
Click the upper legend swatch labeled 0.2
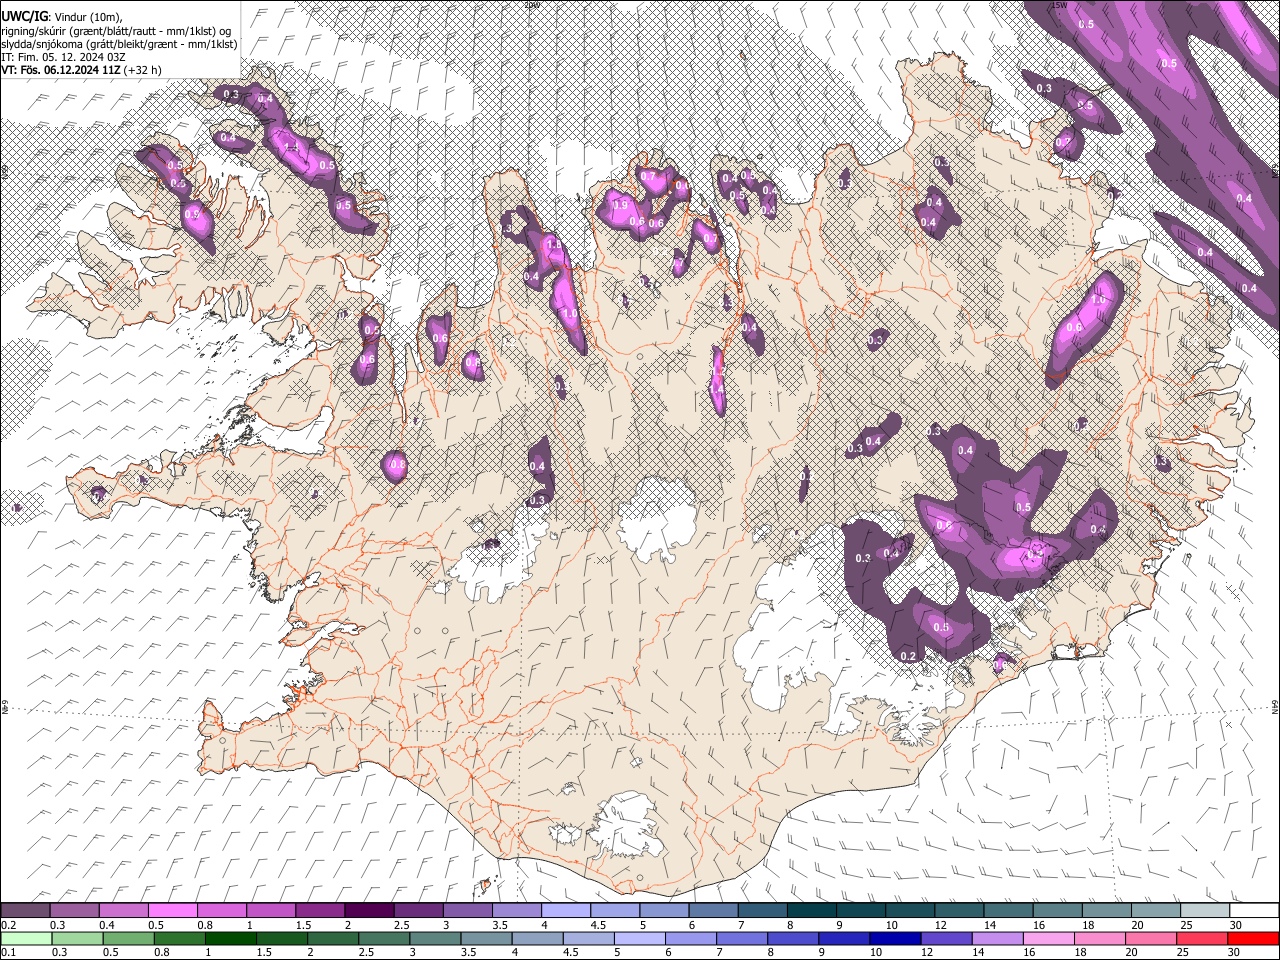click(25, 910)
